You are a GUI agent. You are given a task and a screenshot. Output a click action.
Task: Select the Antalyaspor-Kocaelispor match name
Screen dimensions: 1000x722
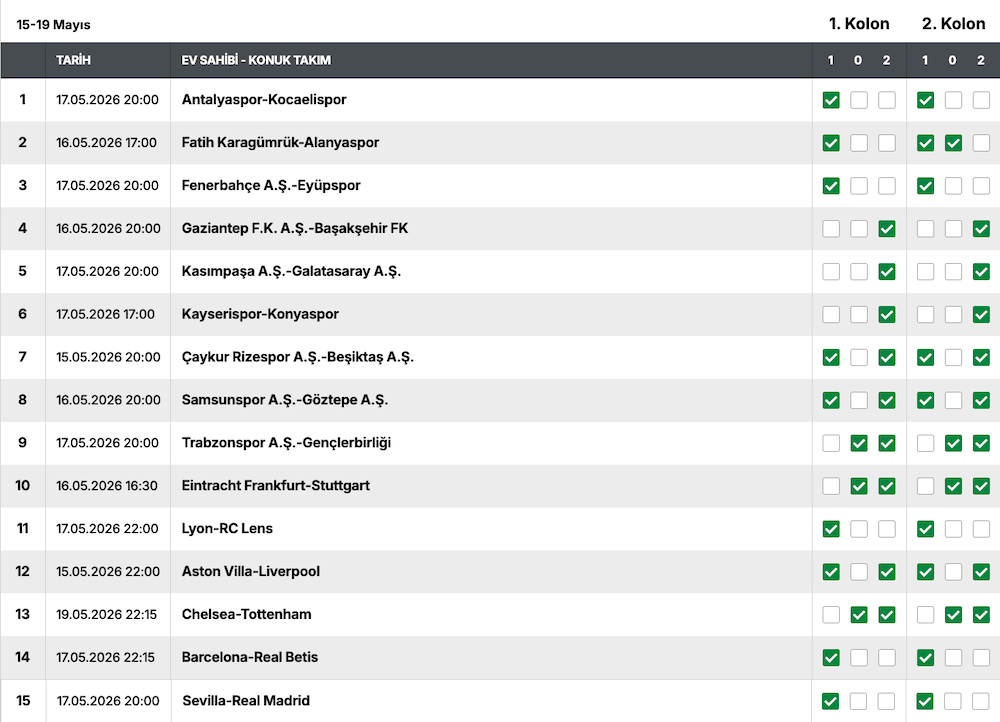click(264, 99)
